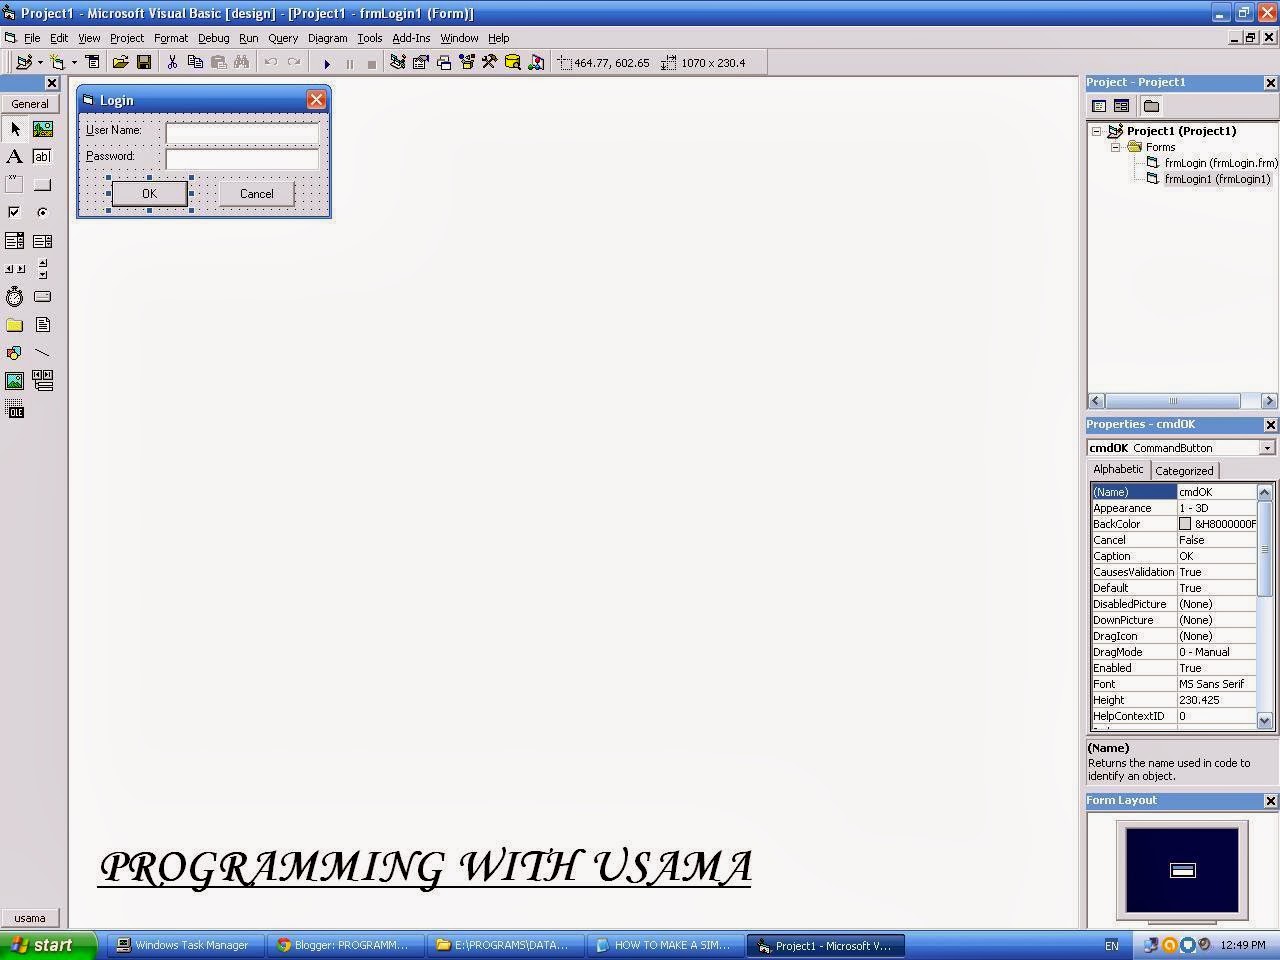This screenshot has height=960, width=1280.
Task: Open the Debug menu
Action: point(213,38)
